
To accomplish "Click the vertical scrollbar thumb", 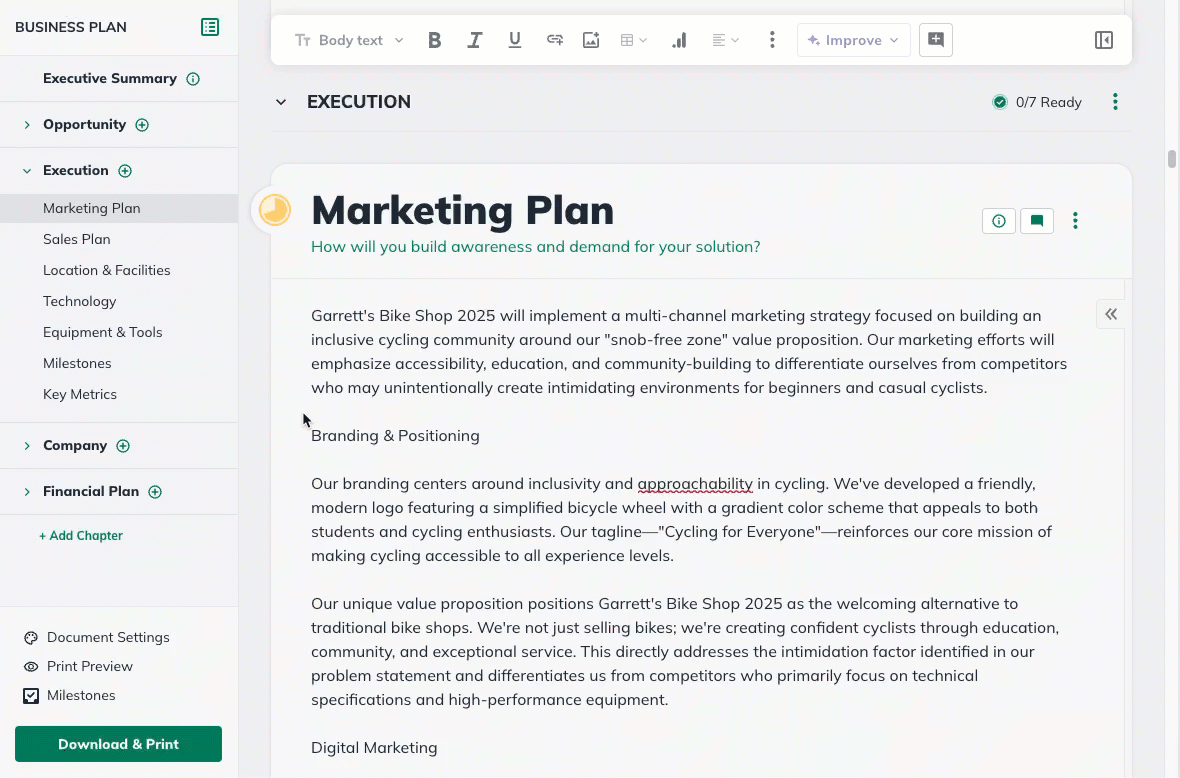I will (x=1171, y=159).
